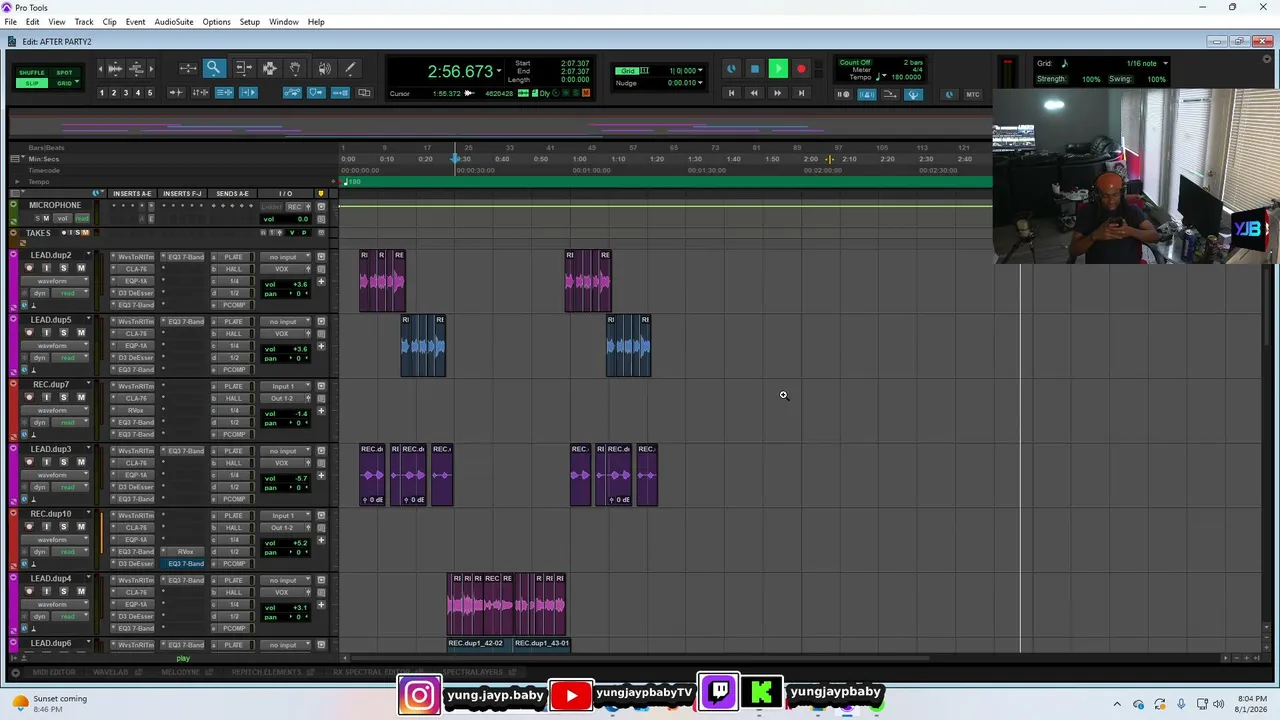Image resolution: width=1280 pixels, height=720 pixels.
Task: Open the RVox insert on REC.dup10
Action: [185, 552]
